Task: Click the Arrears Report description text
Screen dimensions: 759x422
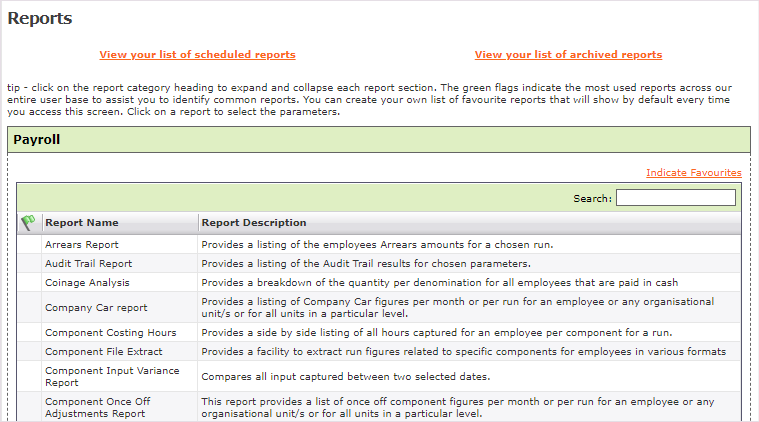Action: pyautogui.click(x=377, y=245)
